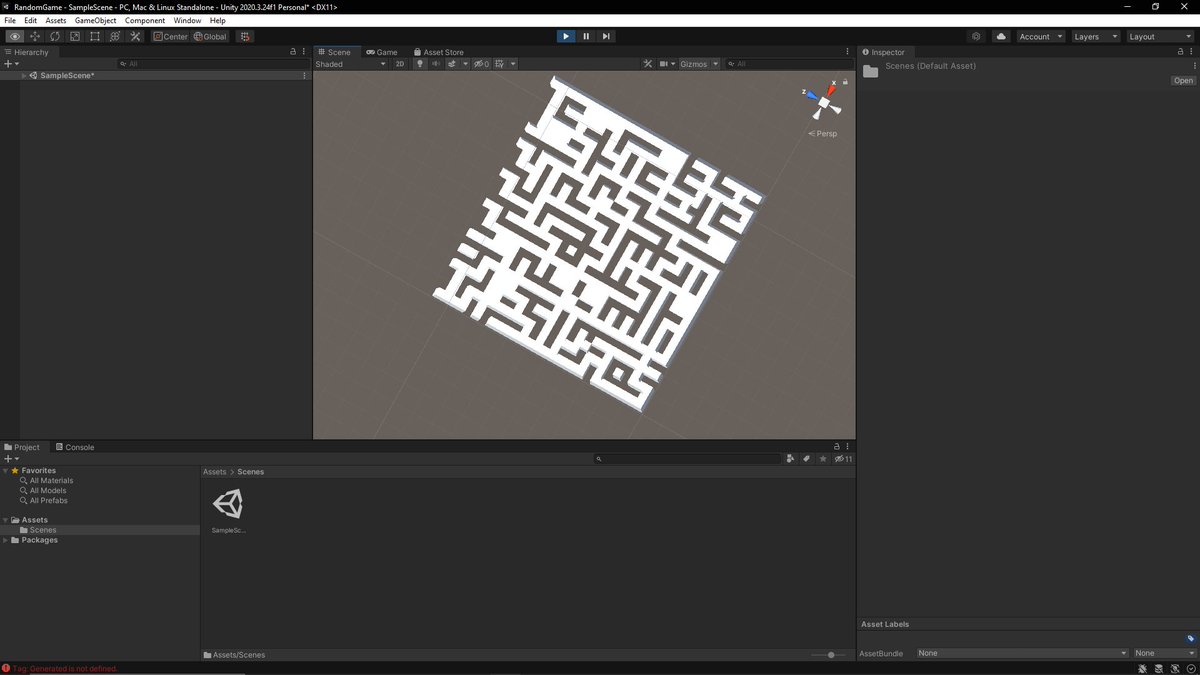Image resolution: width=1200 pixels, height=675 pixels.
Task: Select the Move tool
Action: pyautogui.click(x=35, y=36)
